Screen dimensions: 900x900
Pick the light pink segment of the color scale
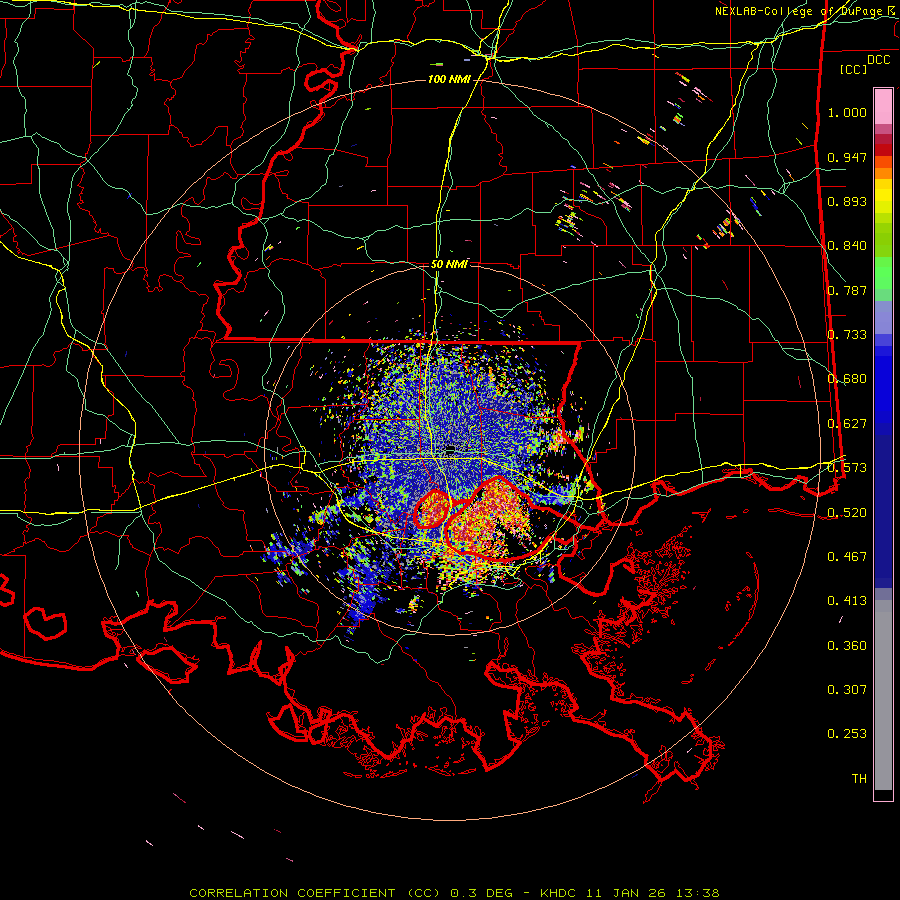point(883,106)
